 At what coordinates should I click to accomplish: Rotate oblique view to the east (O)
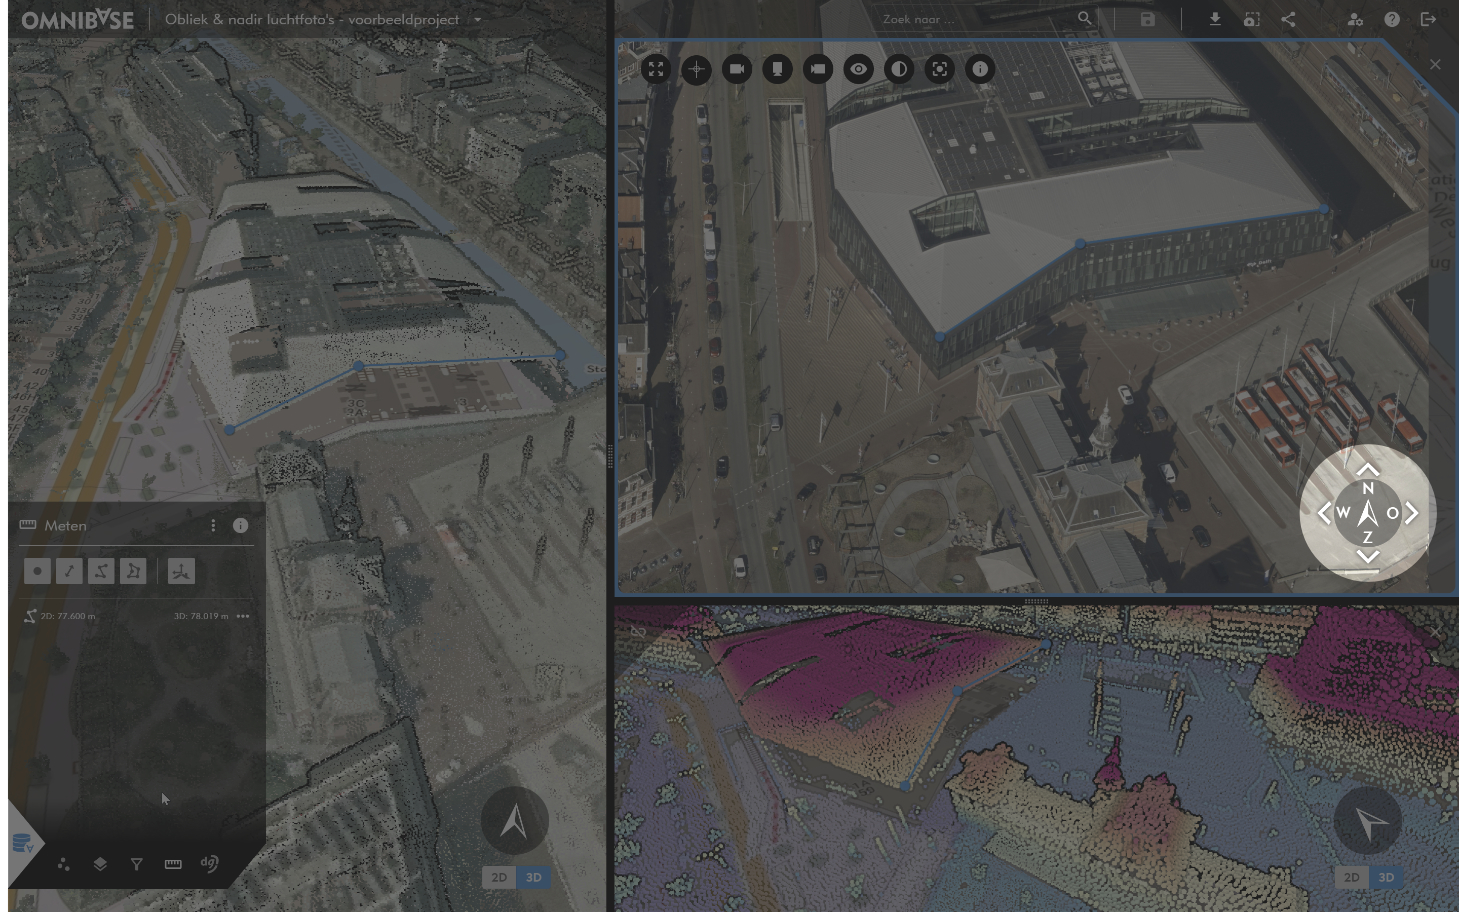[1410, 513]
